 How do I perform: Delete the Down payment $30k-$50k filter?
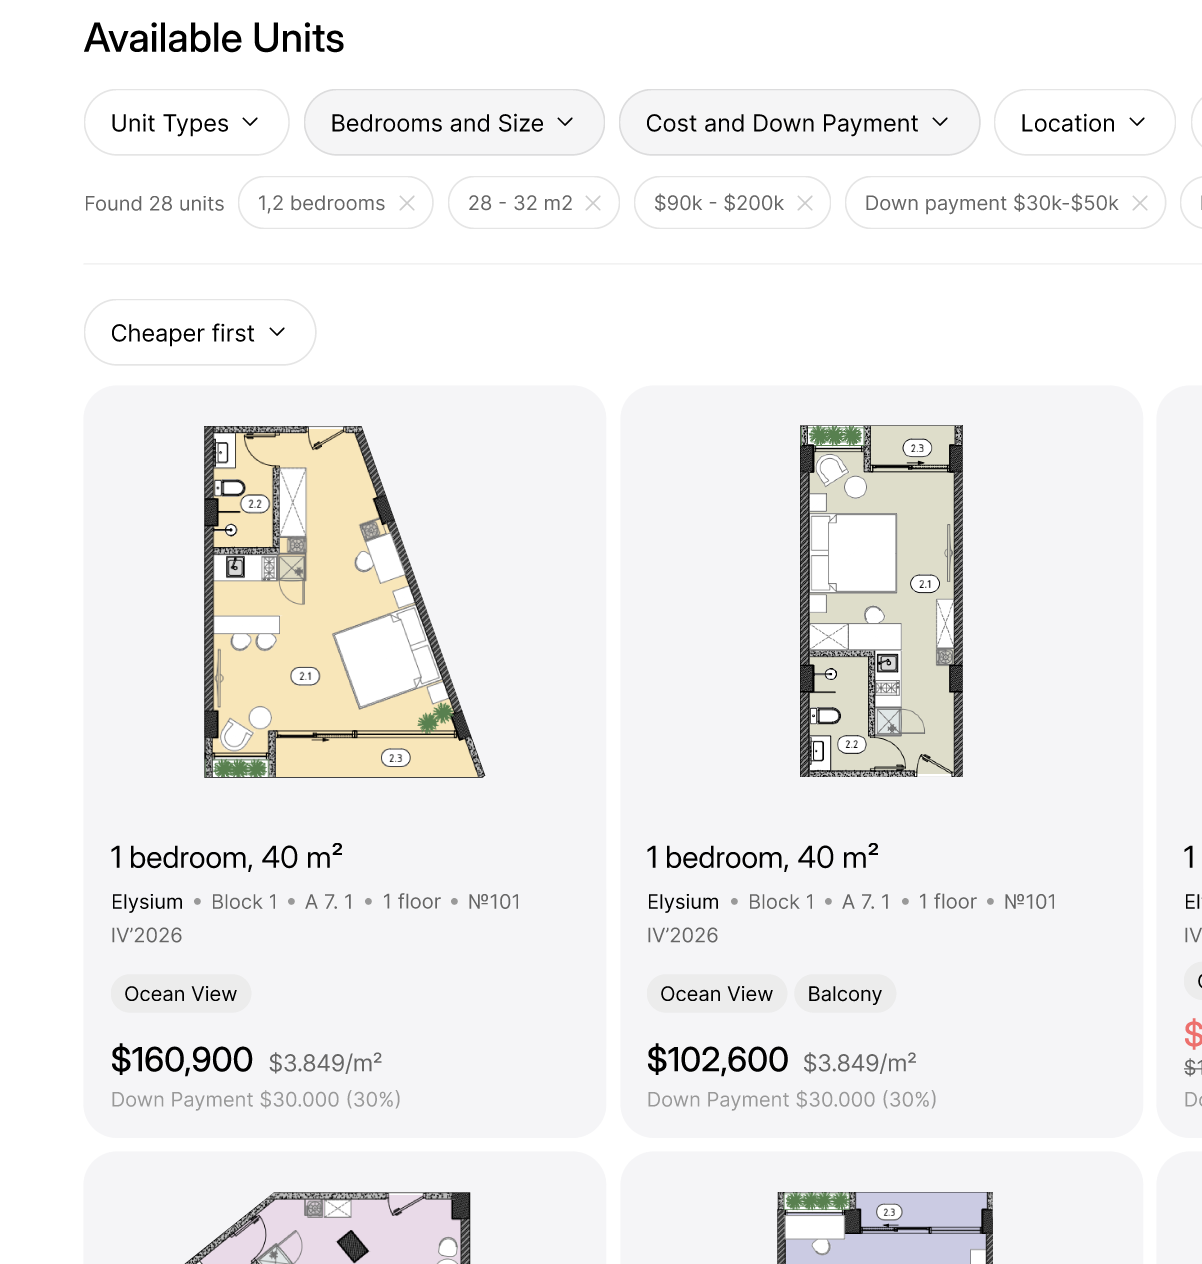1140,203
